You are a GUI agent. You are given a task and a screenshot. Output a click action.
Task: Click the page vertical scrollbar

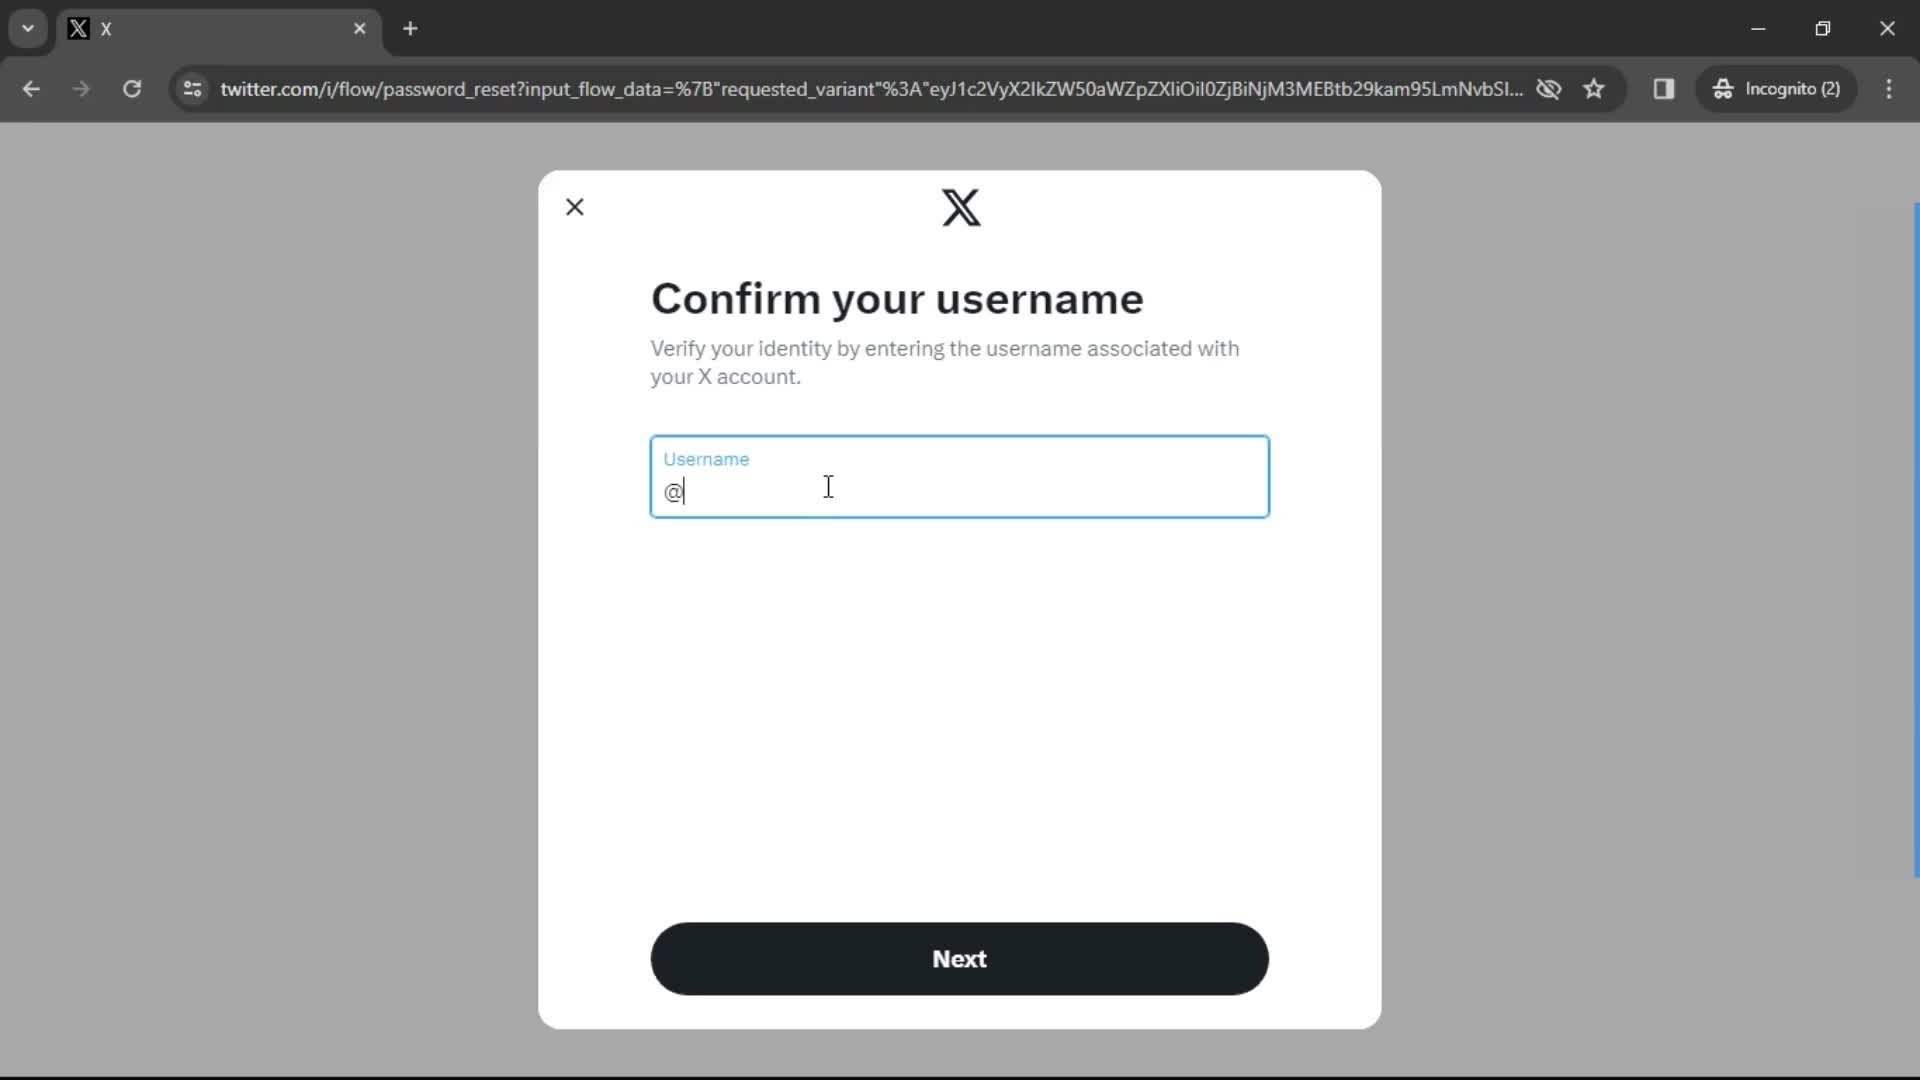[1916, 540]
